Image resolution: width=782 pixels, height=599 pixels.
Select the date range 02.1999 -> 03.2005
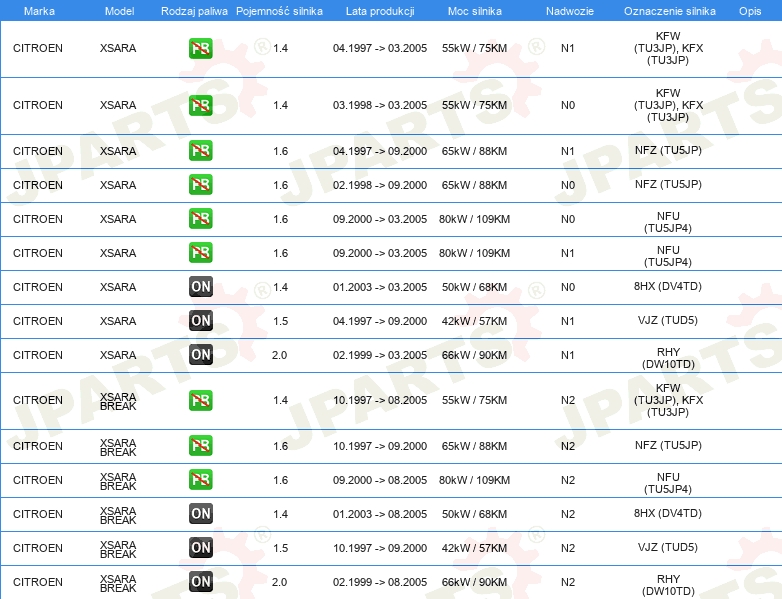tap(380, 355)
